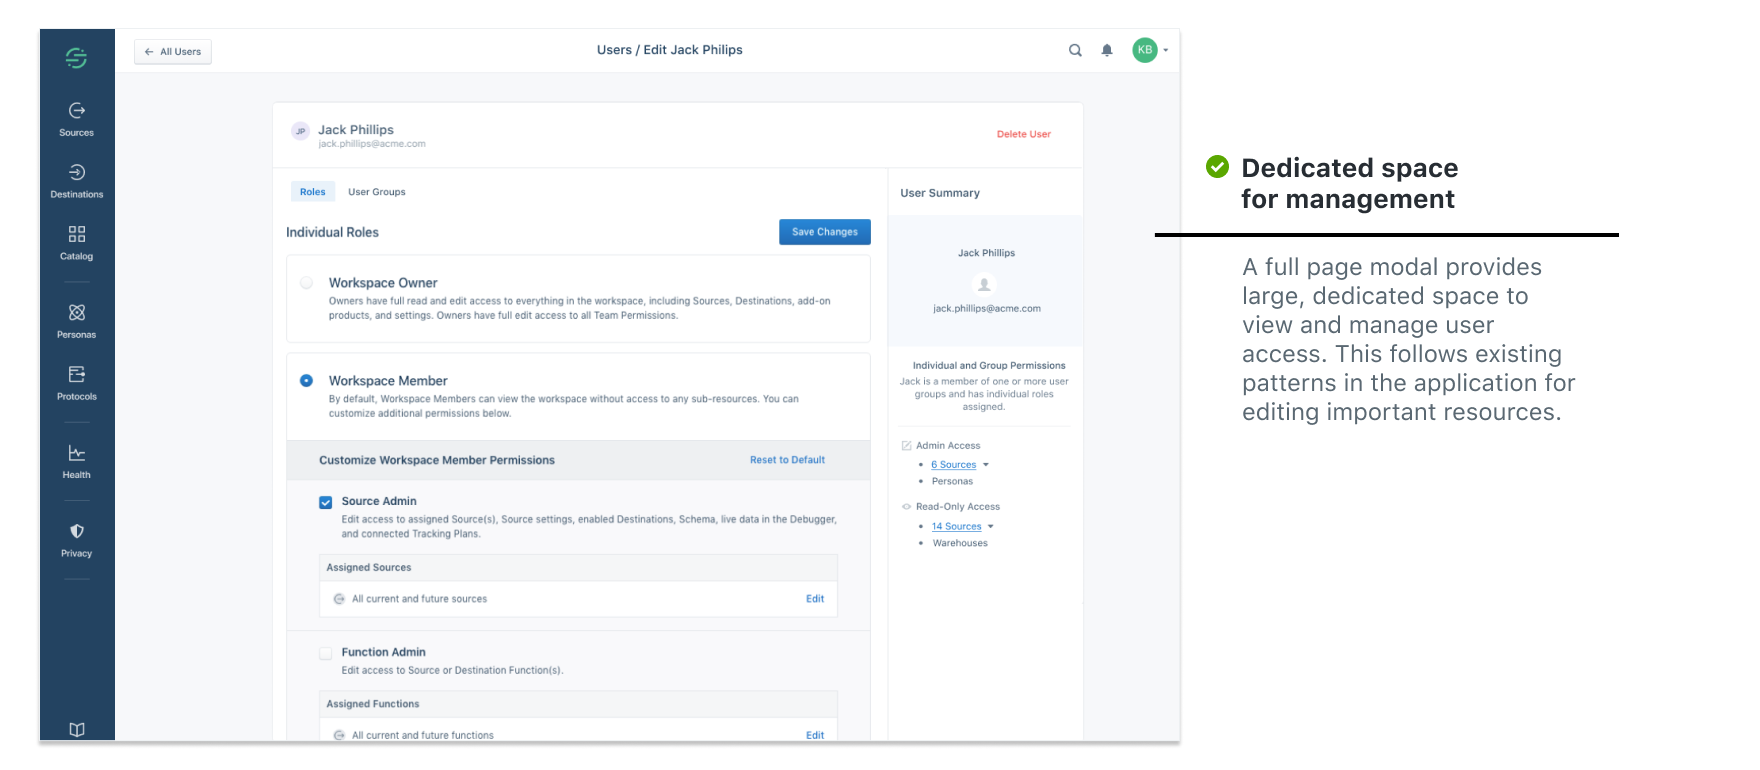
Task: Click Delete User
Action: [1024, 134]
